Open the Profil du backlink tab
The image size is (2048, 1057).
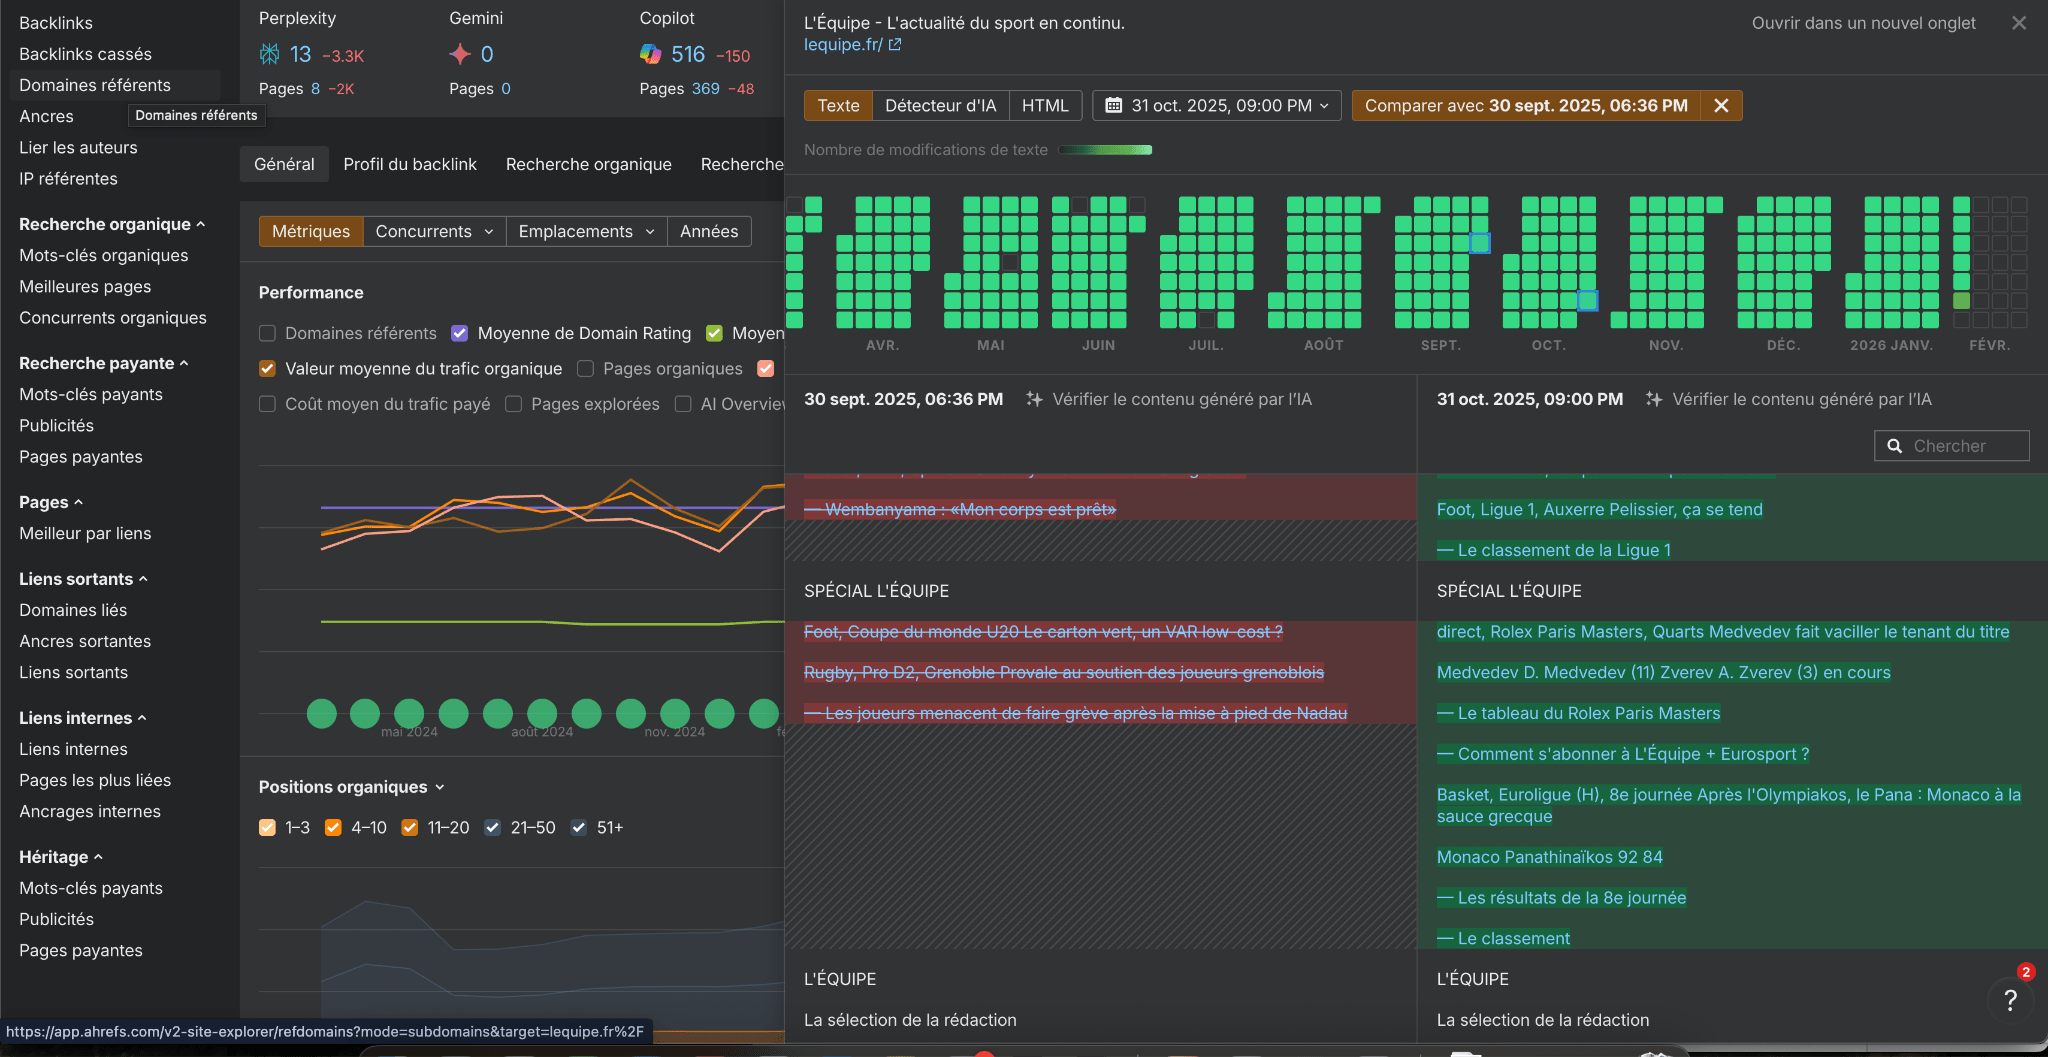(410, 164)
